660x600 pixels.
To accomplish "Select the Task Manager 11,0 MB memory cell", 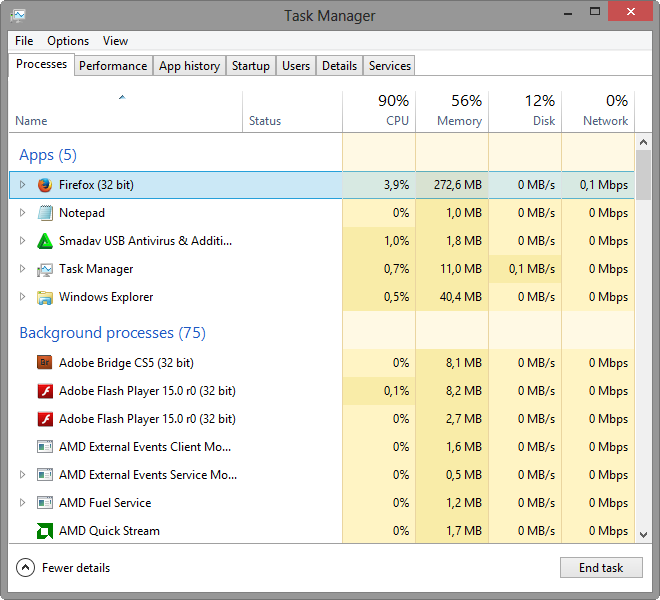I will point(452,269).
